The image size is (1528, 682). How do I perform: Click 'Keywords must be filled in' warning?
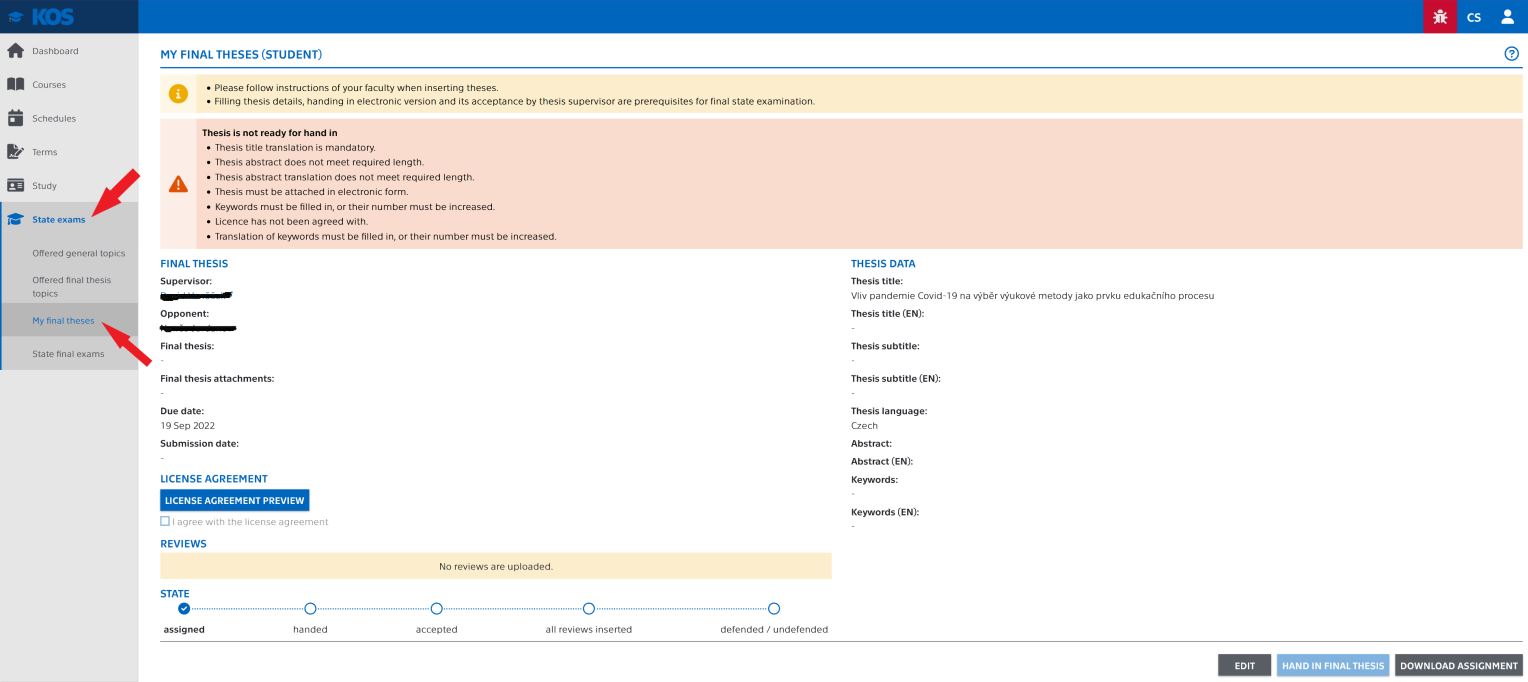click(x=355, y=207)
